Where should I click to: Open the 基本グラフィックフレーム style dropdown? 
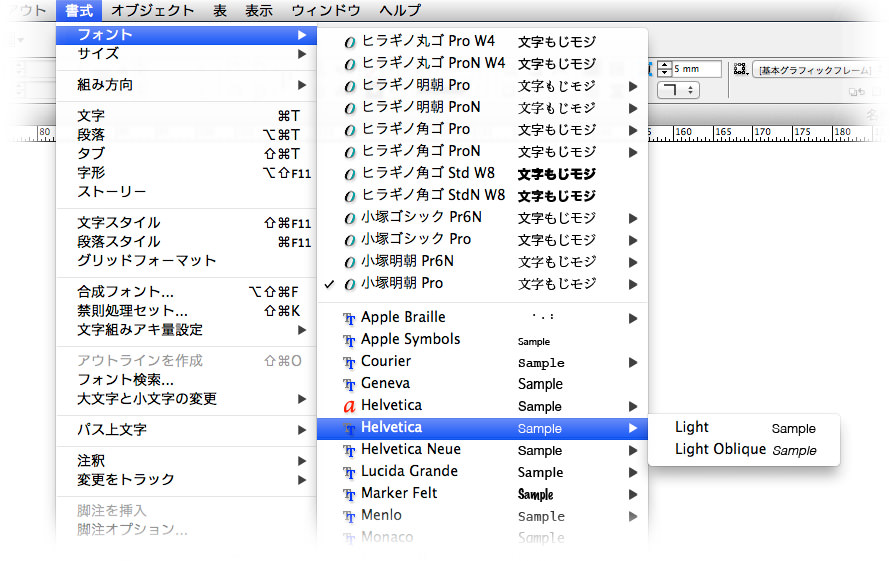tap(816, 70)
